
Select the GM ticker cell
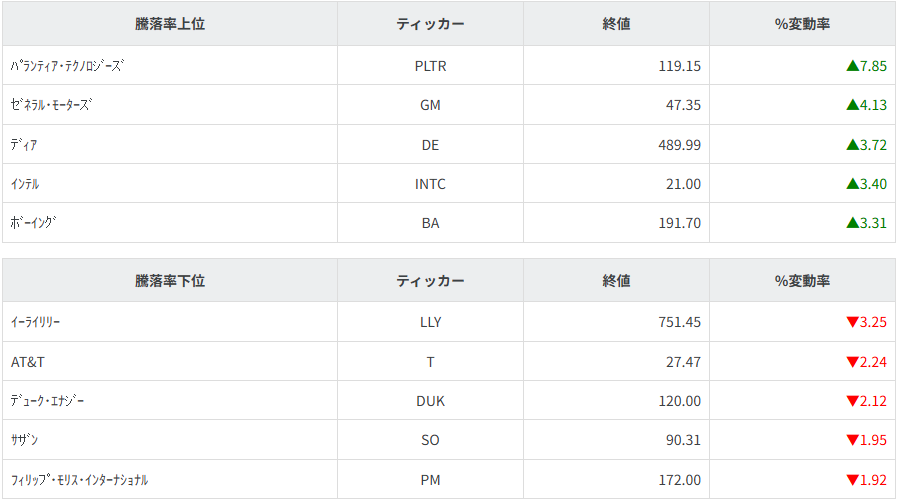click(x=430, y=105)
